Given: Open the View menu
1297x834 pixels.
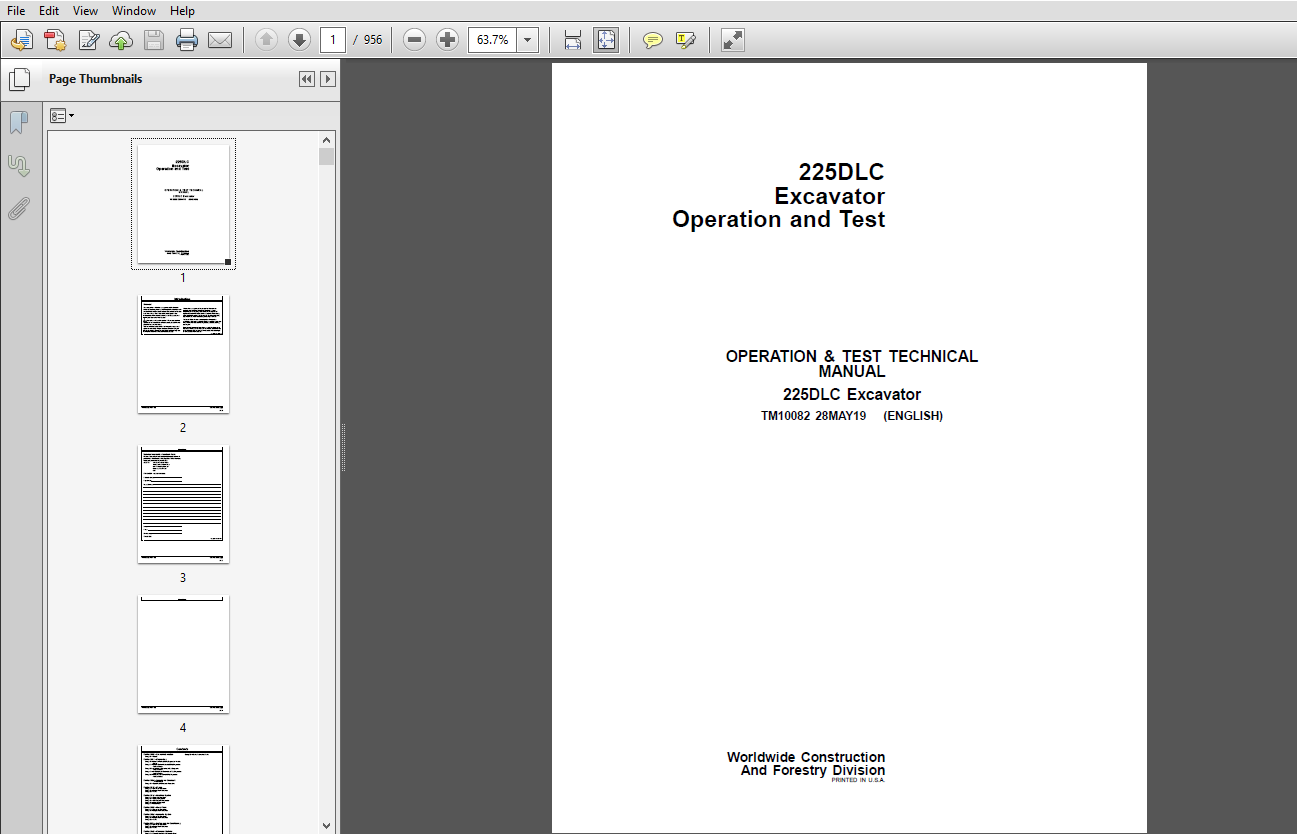Looking at the screenshot, I should [x=86, y=10].
